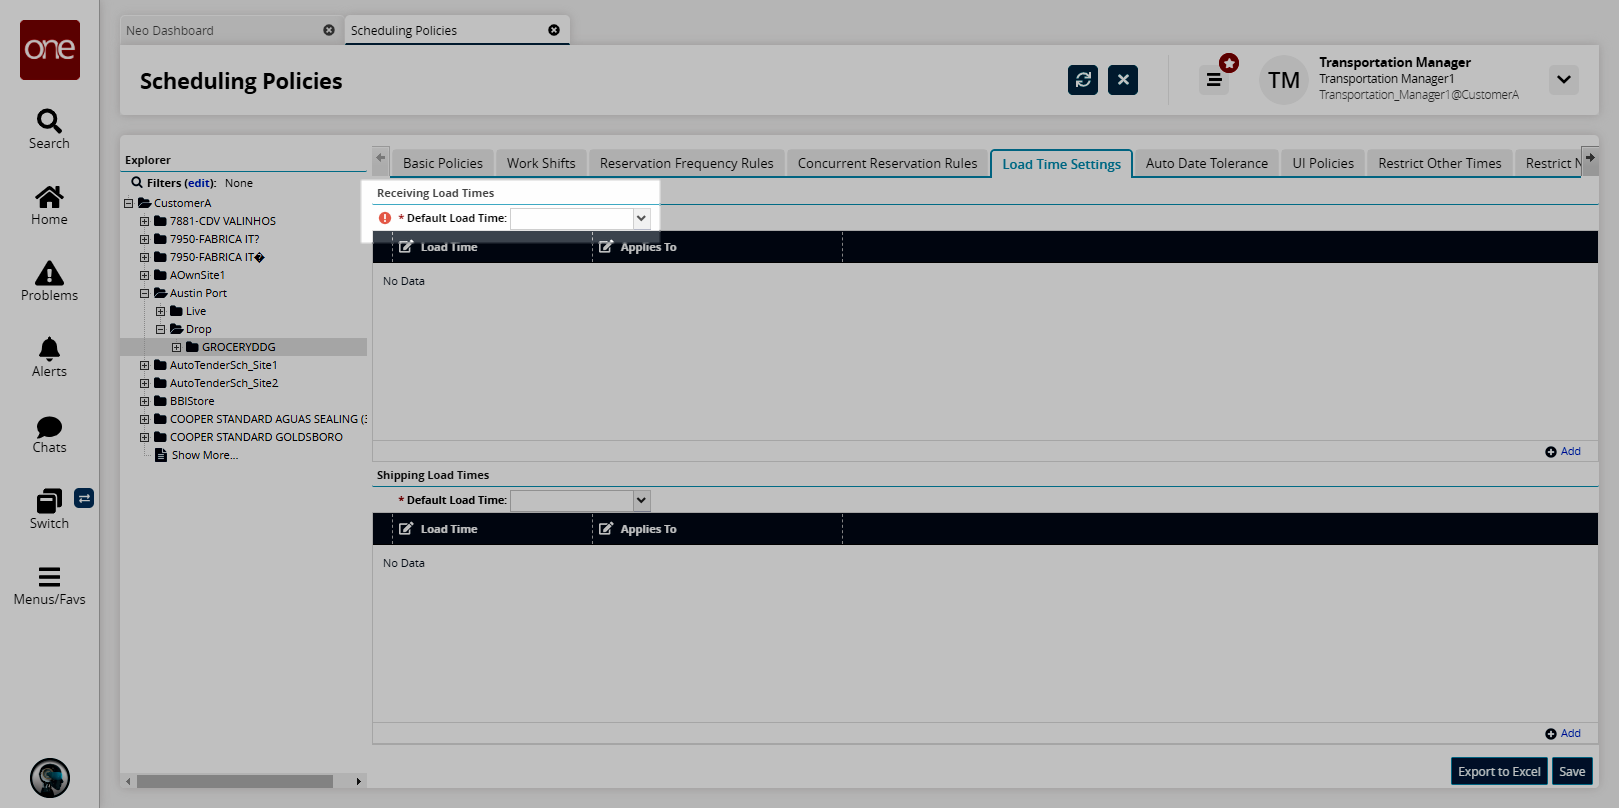1619x808 pixels.
Task: Click the blue close X button in header
Action: tap(1123, 80)
